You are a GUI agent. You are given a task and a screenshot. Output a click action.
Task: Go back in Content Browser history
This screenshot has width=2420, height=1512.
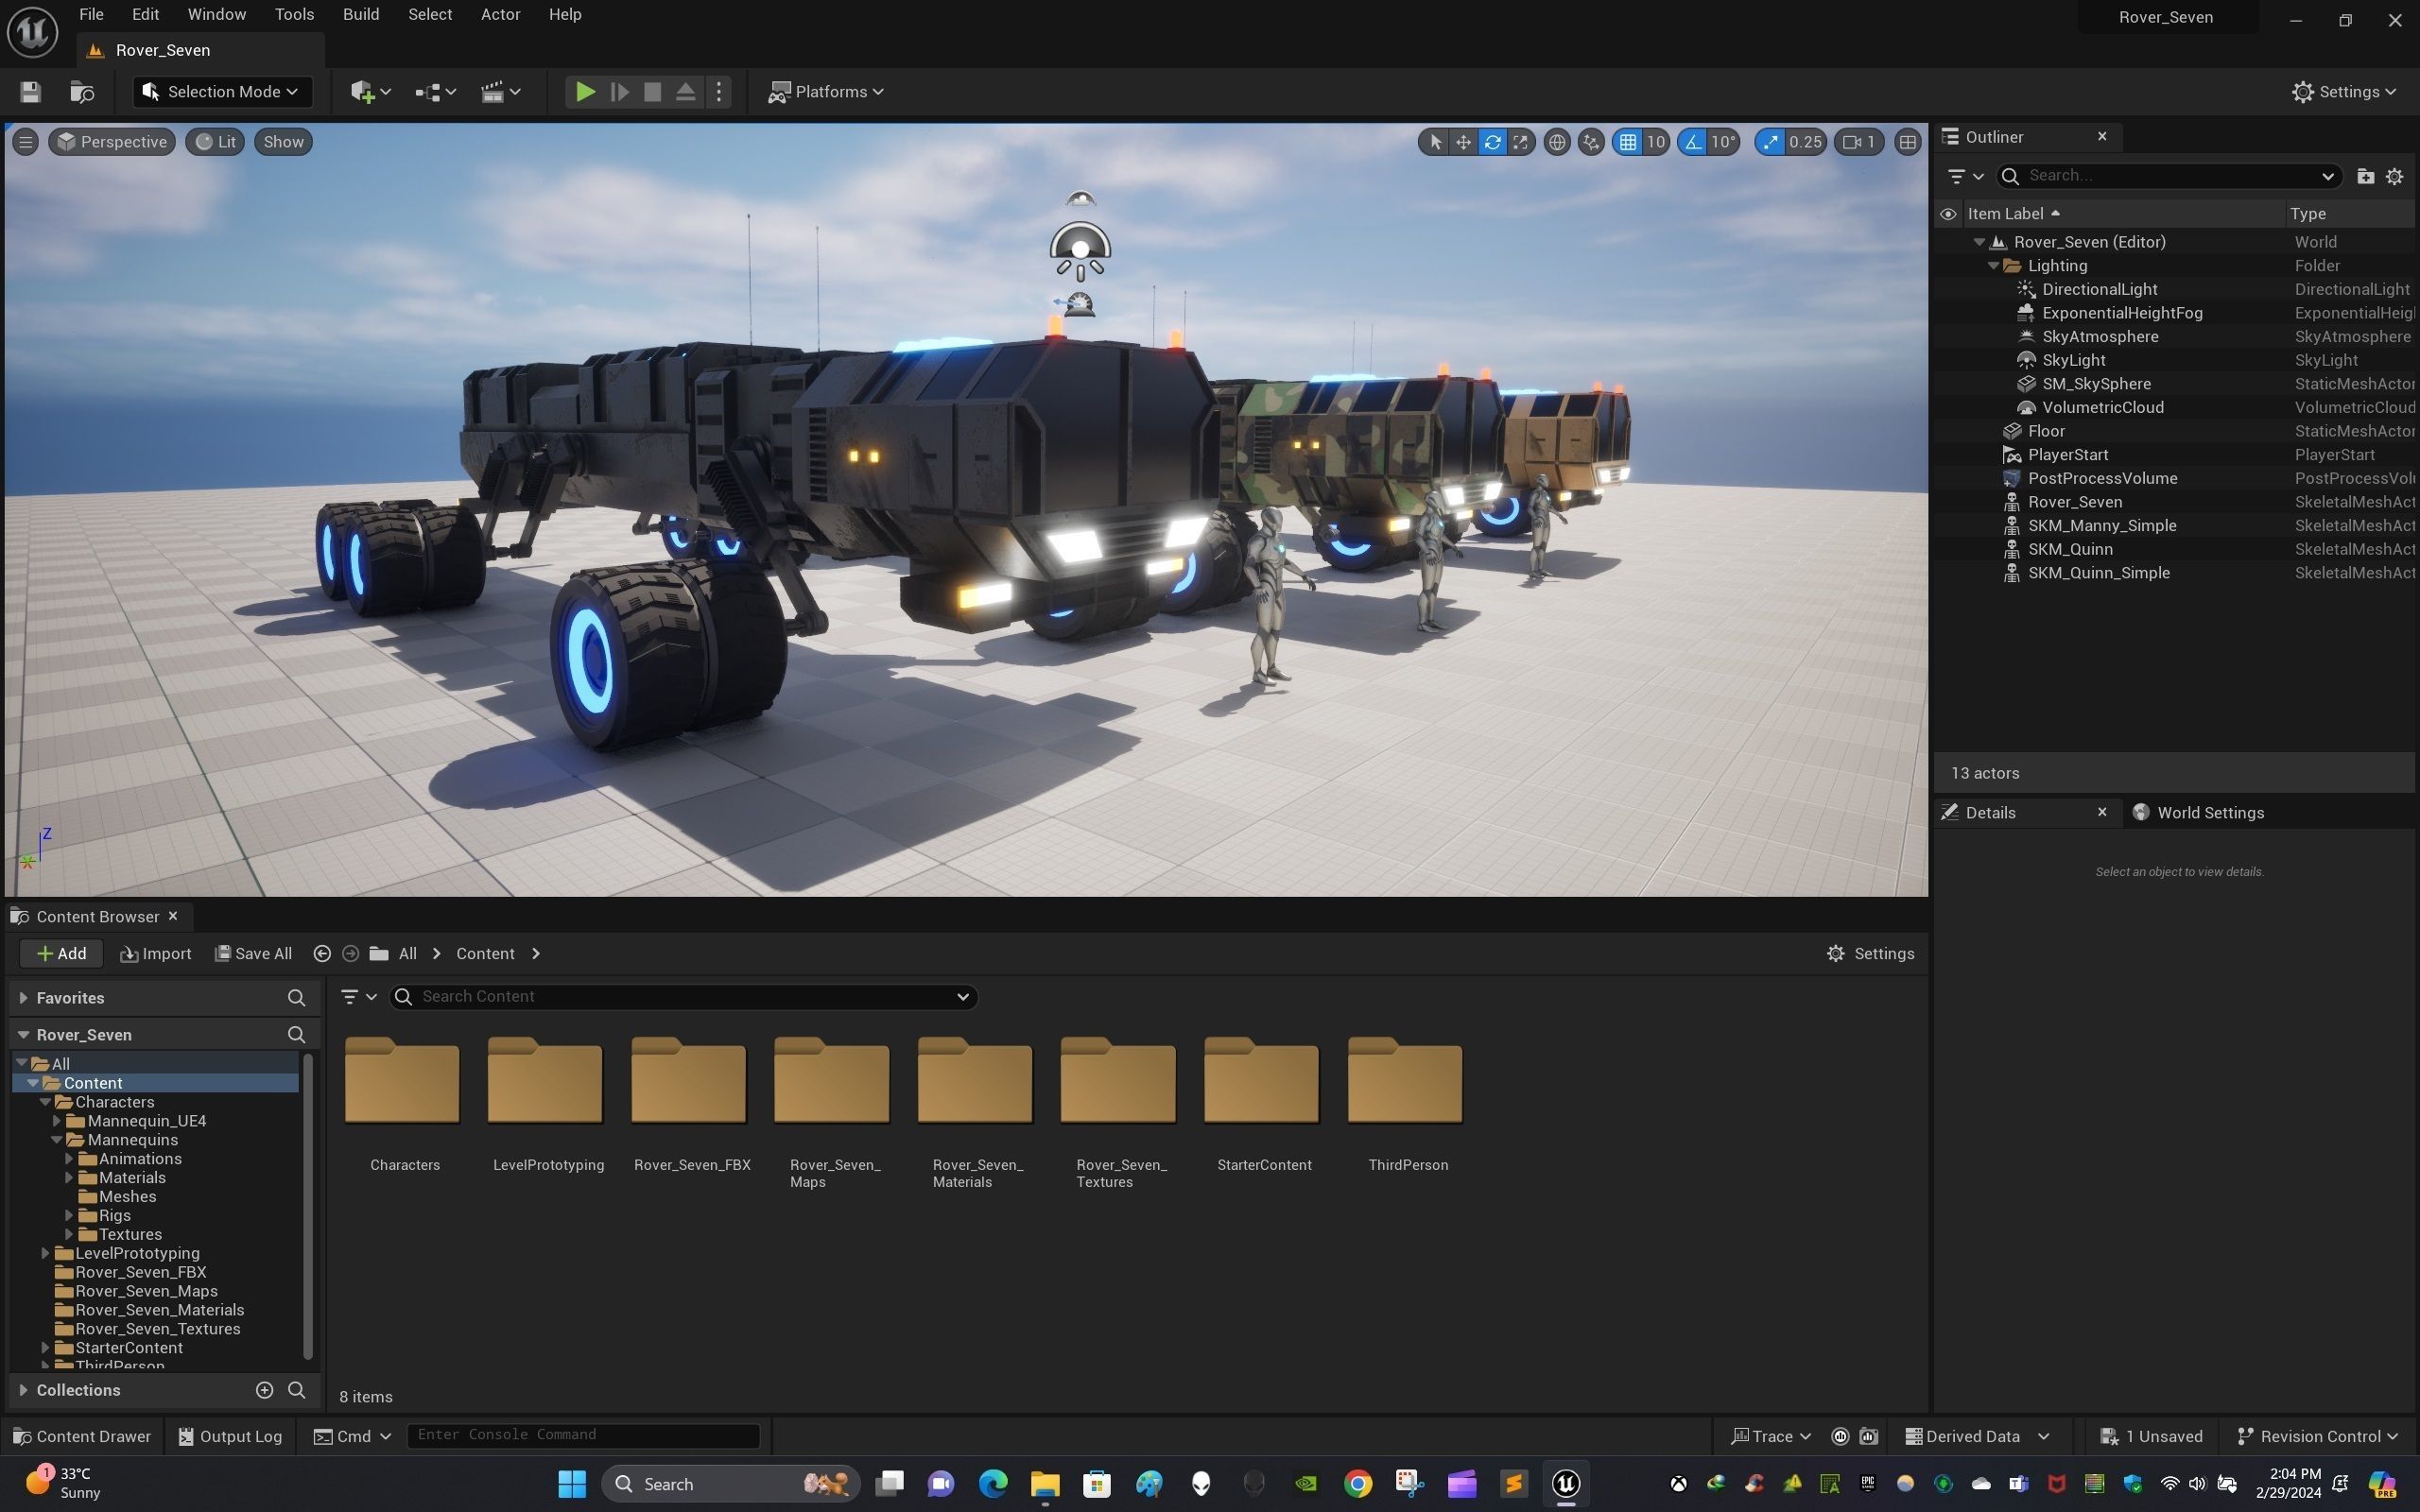point(322,954)
